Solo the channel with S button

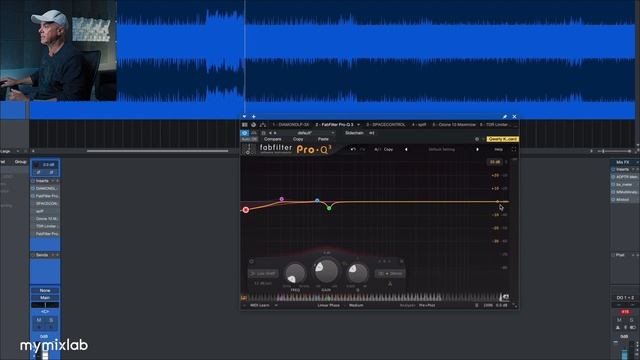click(51, 320)
